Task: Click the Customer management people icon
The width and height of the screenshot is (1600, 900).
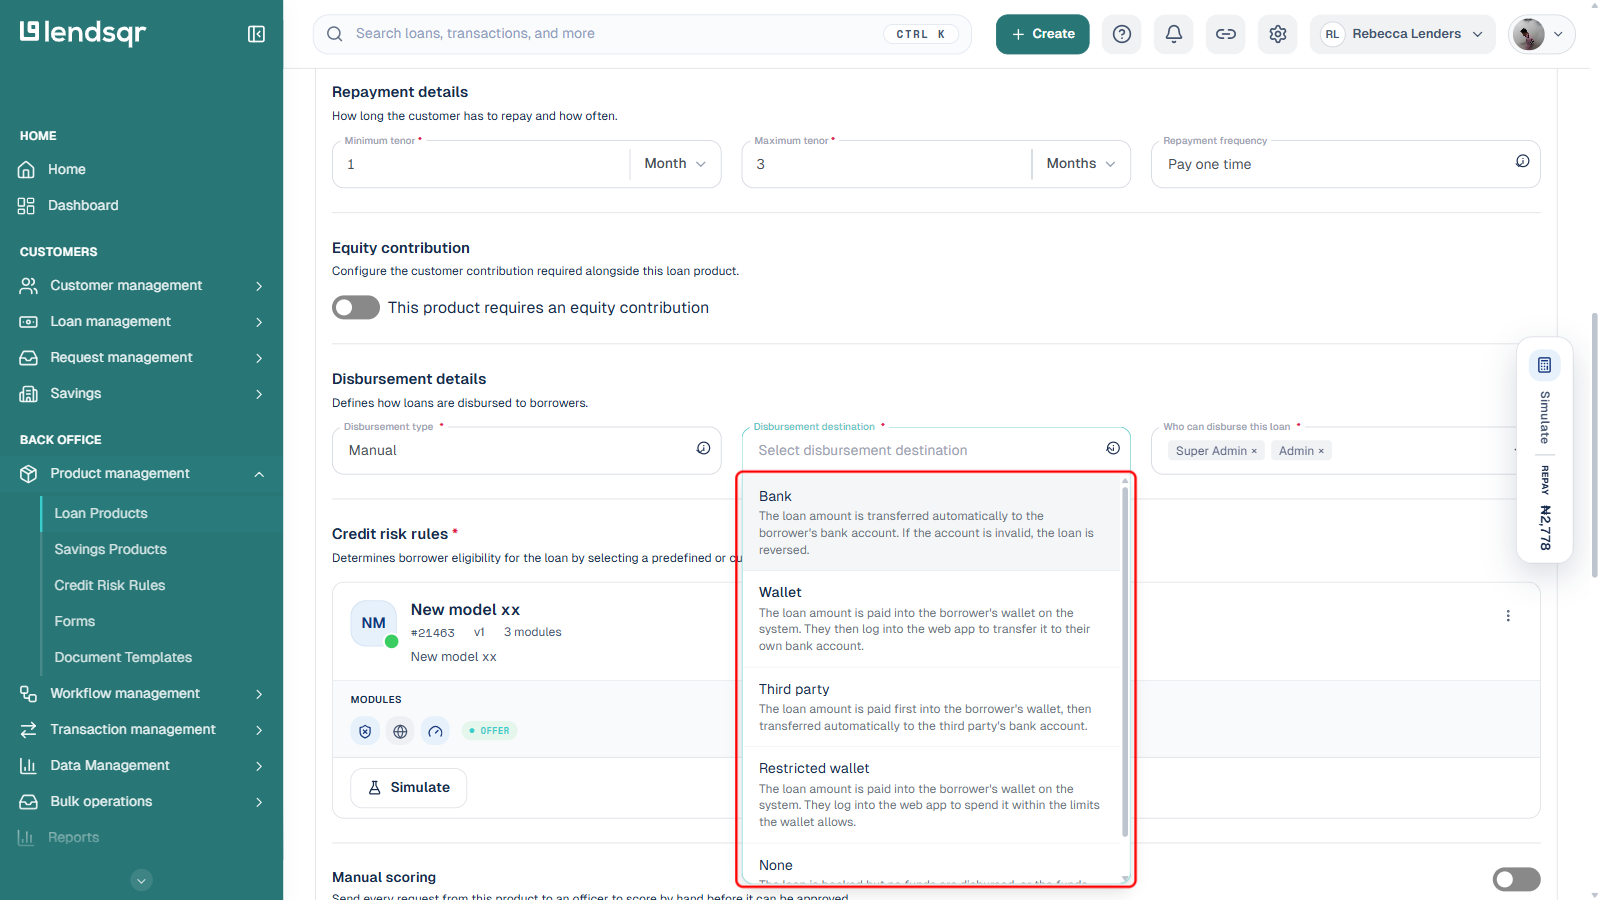Action: pos(29,286)
